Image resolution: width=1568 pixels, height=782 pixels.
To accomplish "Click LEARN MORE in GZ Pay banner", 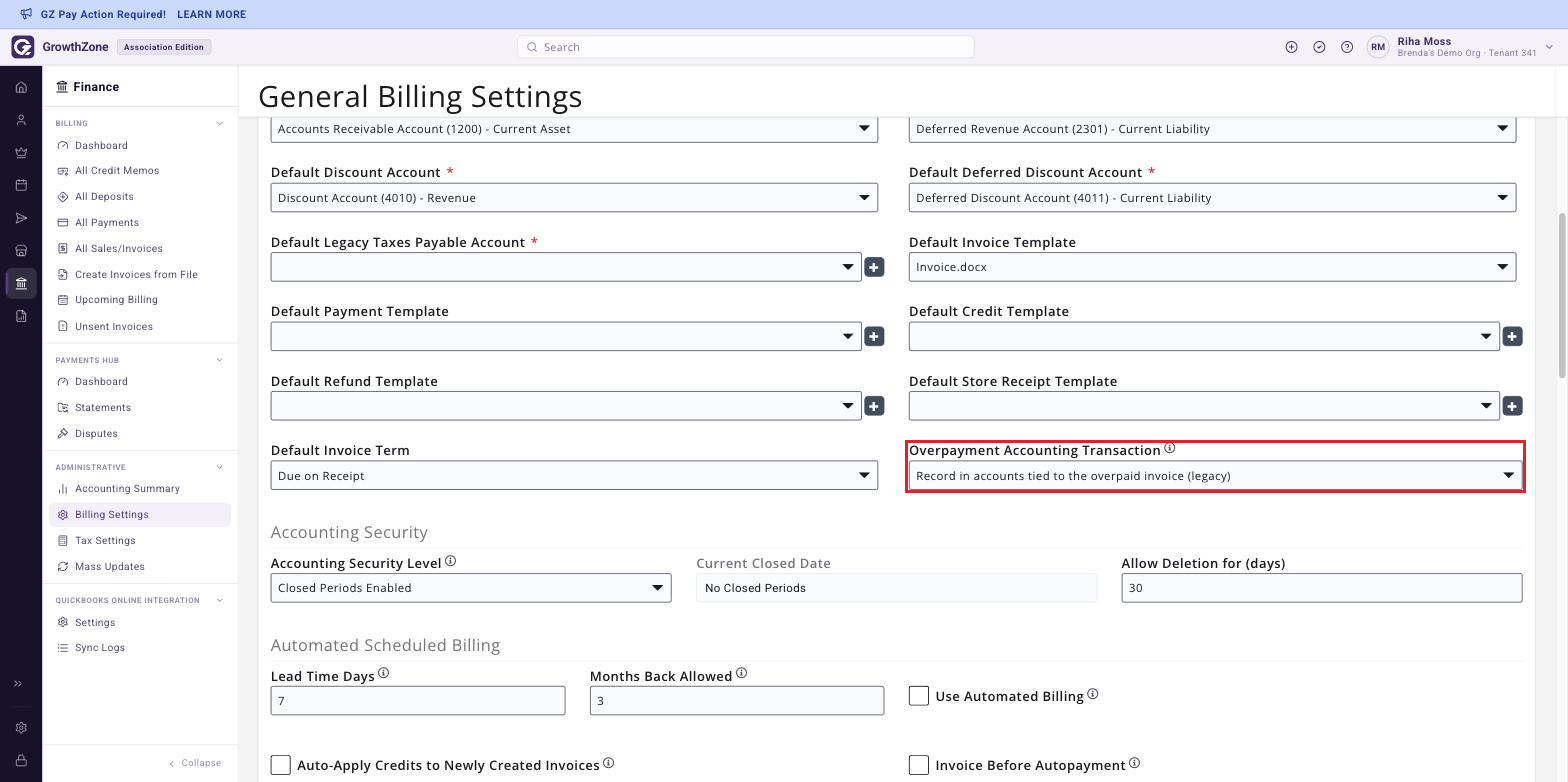I will pyautogui.click(x=211, y=15).
